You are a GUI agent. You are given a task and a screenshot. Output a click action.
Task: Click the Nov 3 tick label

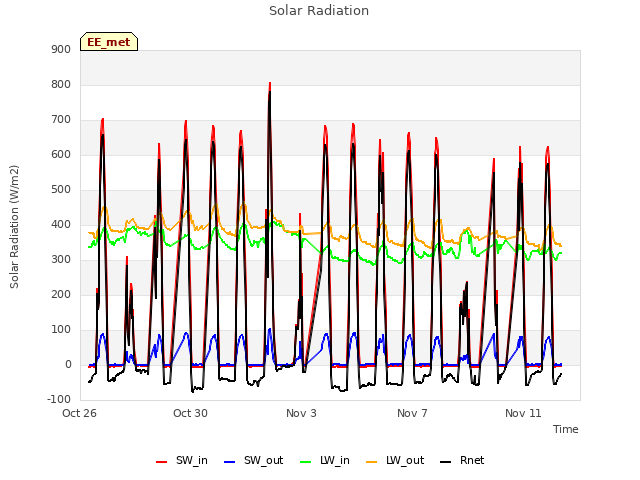[x=301, y=413]
